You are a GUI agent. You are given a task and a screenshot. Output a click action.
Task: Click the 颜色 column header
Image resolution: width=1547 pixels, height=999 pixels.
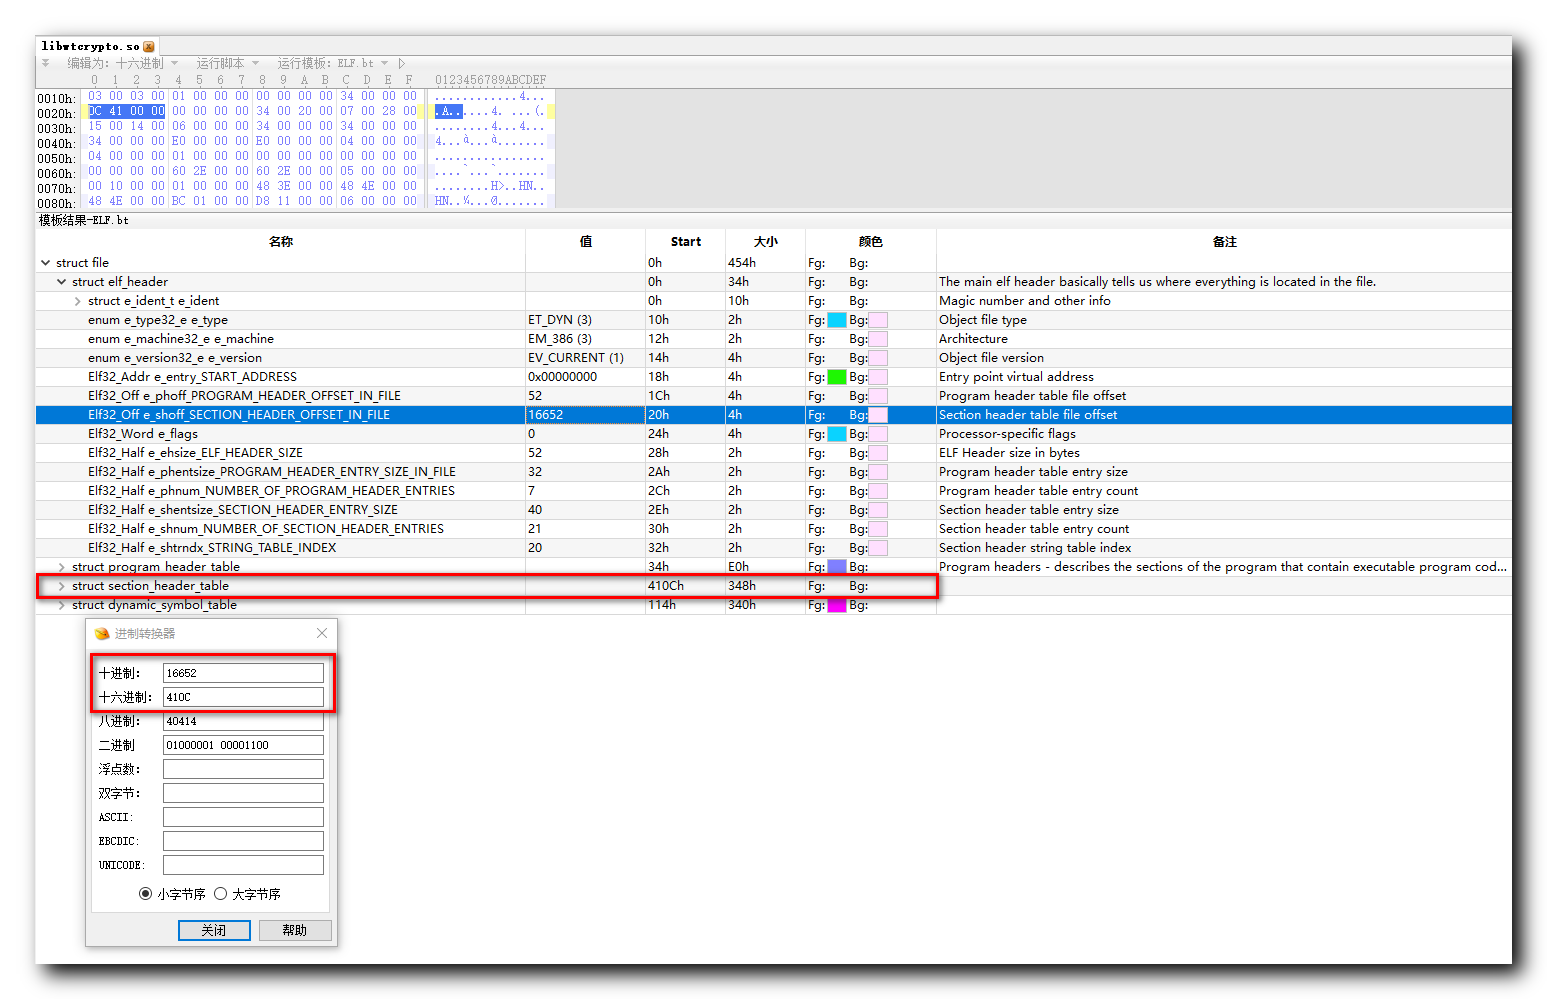pos(871,242)
